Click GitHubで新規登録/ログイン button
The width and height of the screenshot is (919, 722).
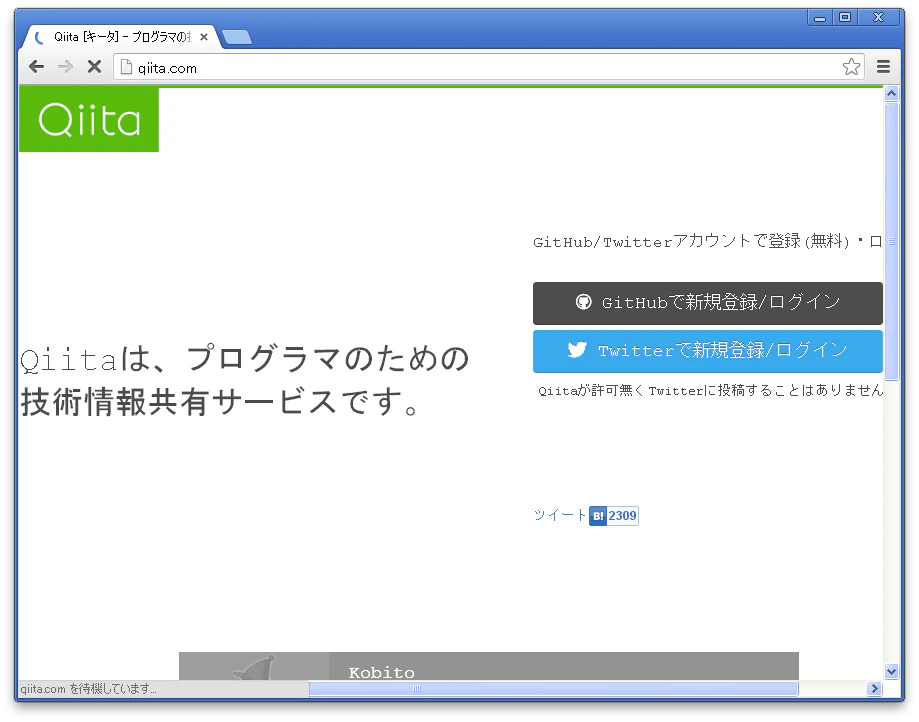point(707,303)
